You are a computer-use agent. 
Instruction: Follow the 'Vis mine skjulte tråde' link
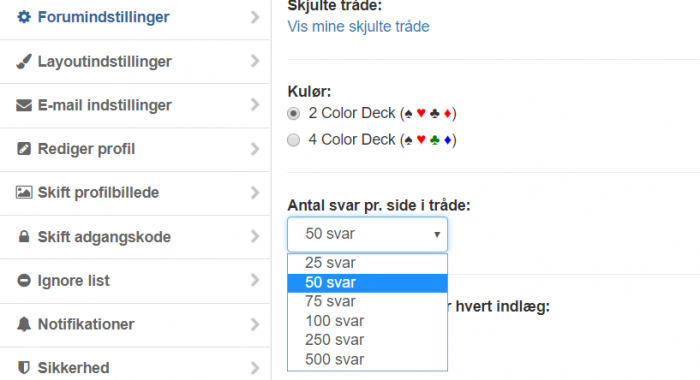(x=358, y=27)
